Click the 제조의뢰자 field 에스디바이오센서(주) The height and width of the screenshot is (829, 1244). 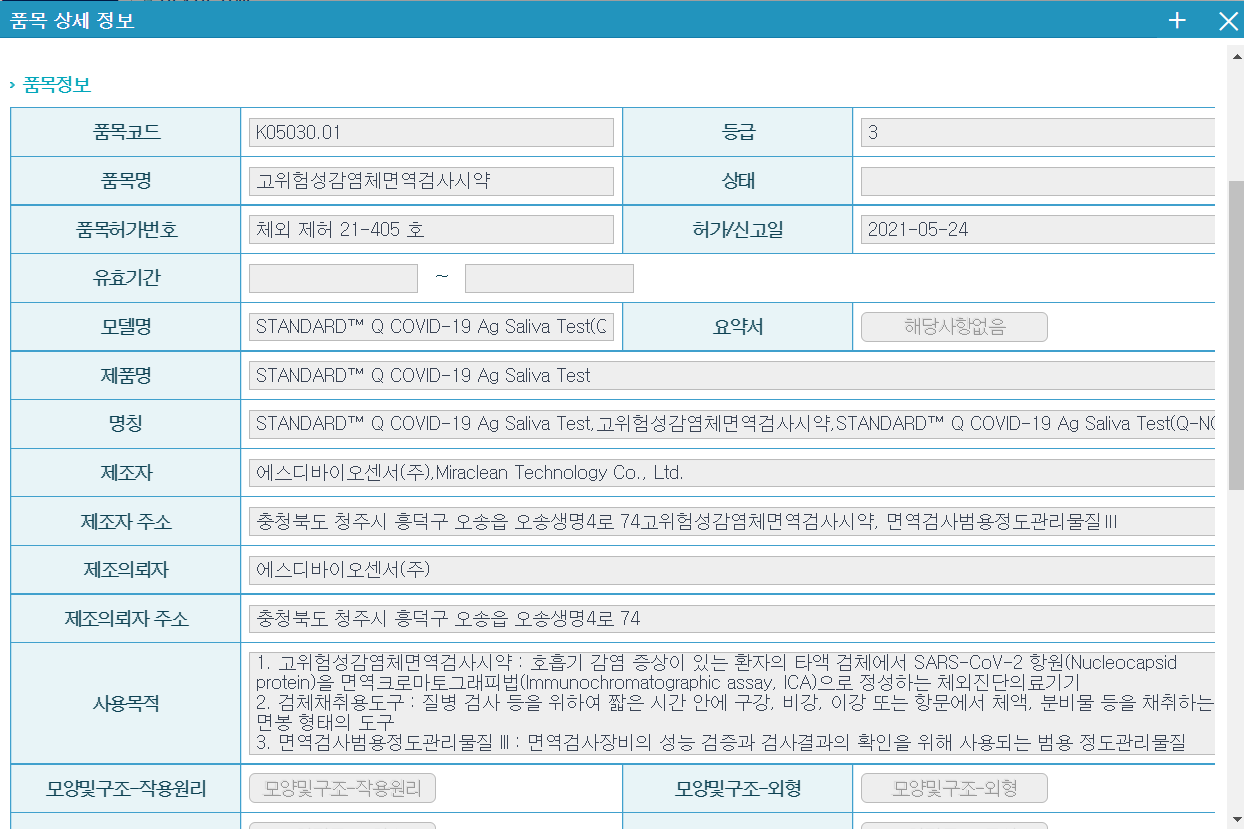[732, 570]
